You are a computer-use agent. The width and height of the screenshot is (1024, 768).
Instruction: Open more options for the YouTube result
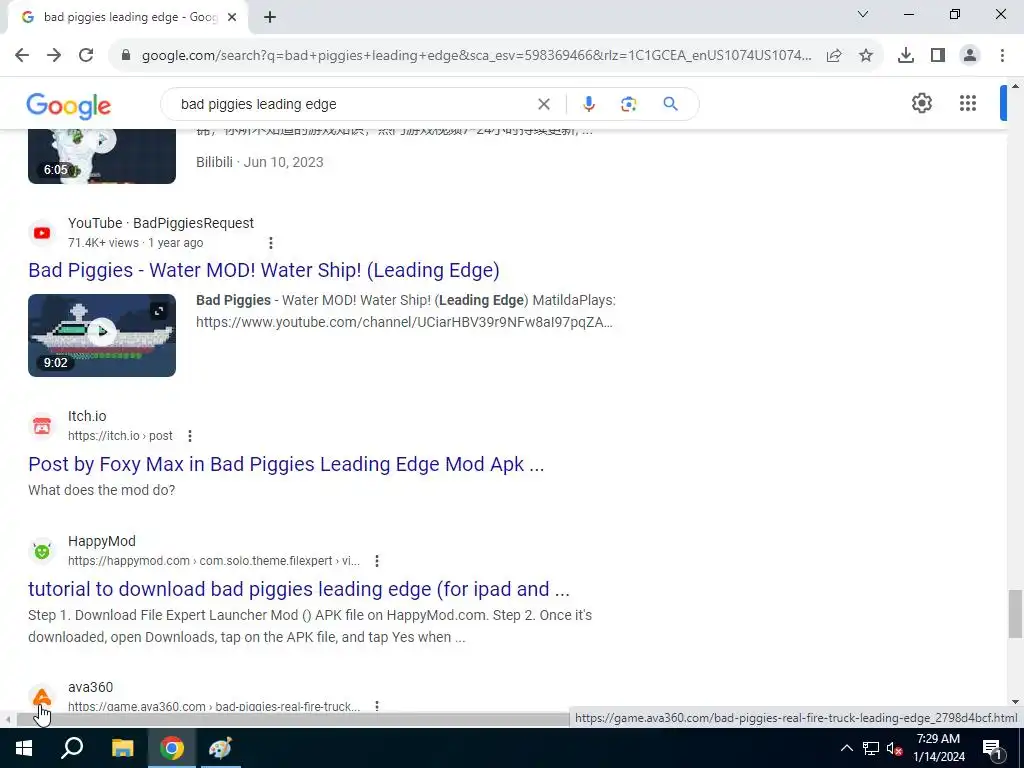pos(270,243)
